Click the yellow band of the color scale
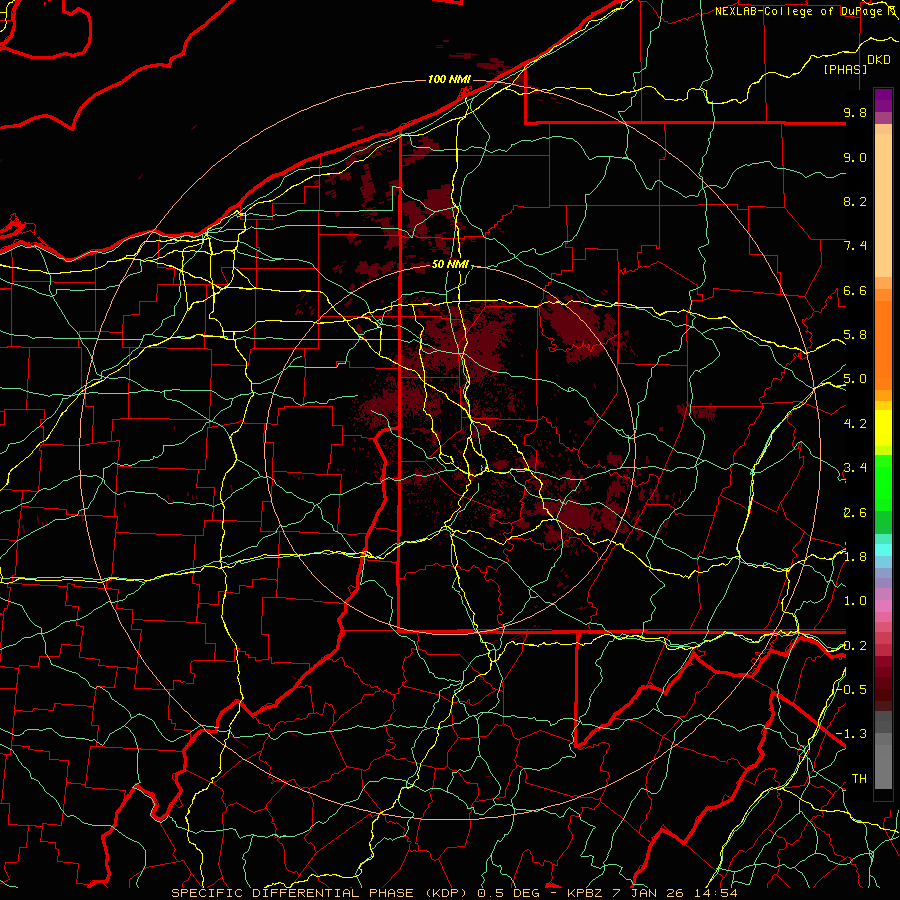 pyautogui.click(x=883, y=428)
